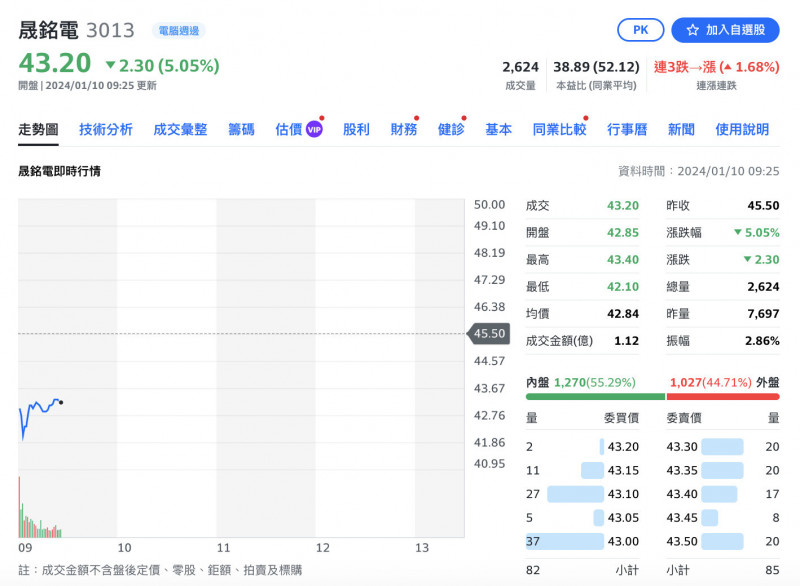The image size is (800, 586).
Task: Click the 連3跌→漲 streak indicator
Action: click(716, 67)
